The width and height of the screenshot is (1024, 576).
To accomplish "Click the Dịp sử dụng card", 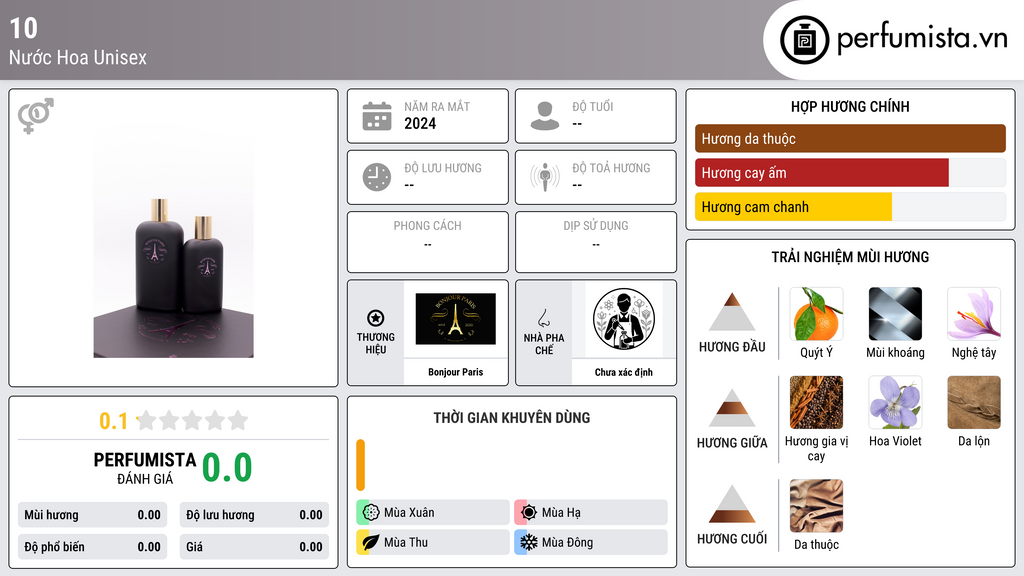I will click(x=596, y=242).
